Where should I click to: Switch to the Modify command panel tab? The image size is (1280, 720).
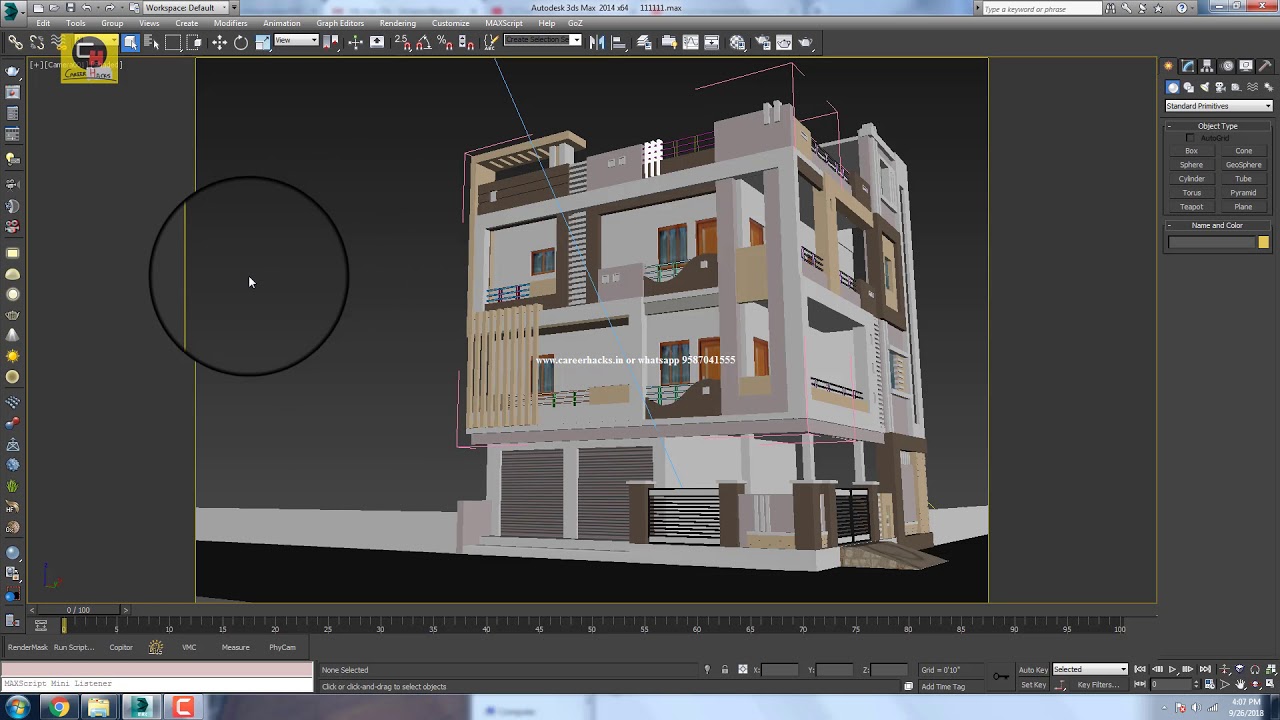1187,66
